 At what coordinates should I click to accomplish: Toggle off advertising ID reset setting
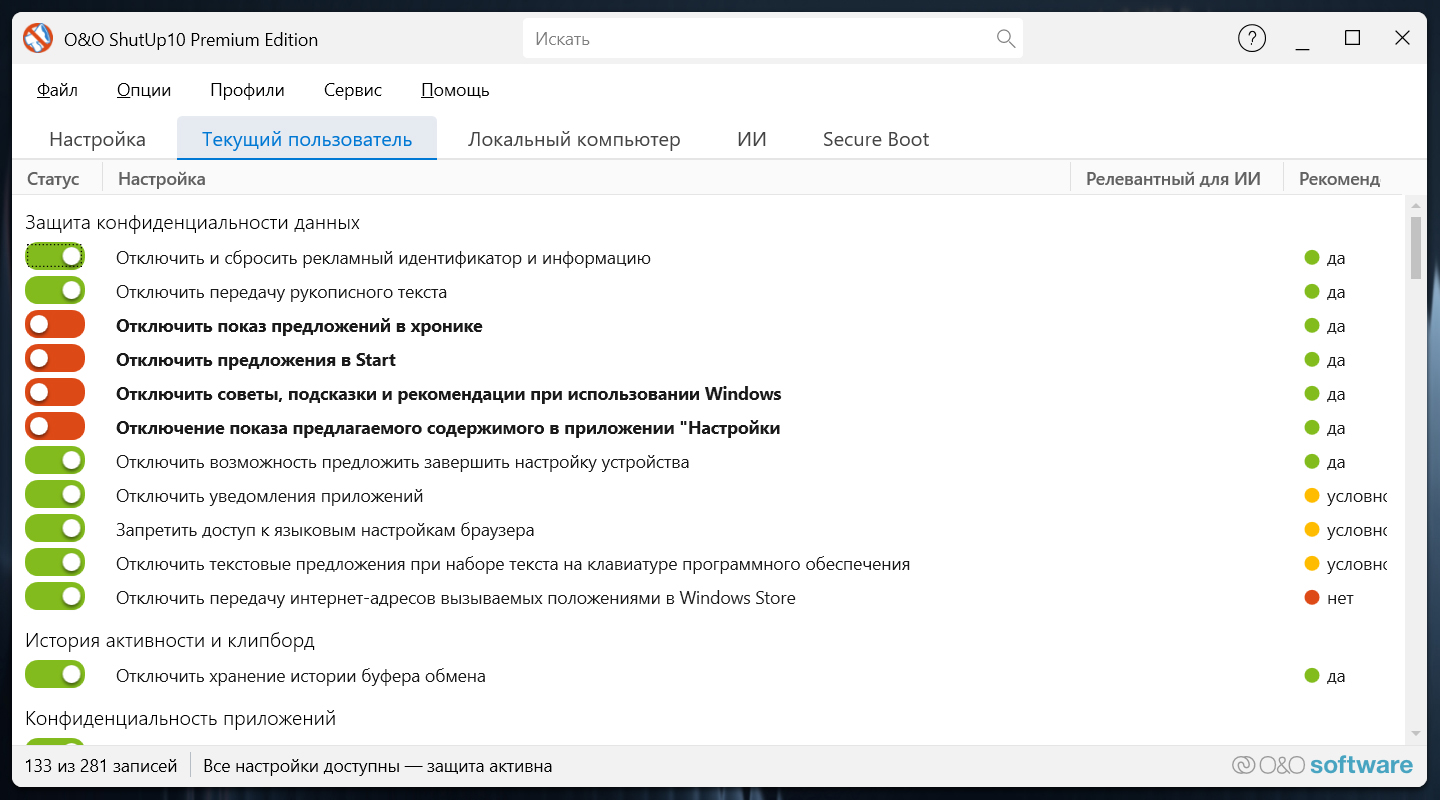coord(55,257)
